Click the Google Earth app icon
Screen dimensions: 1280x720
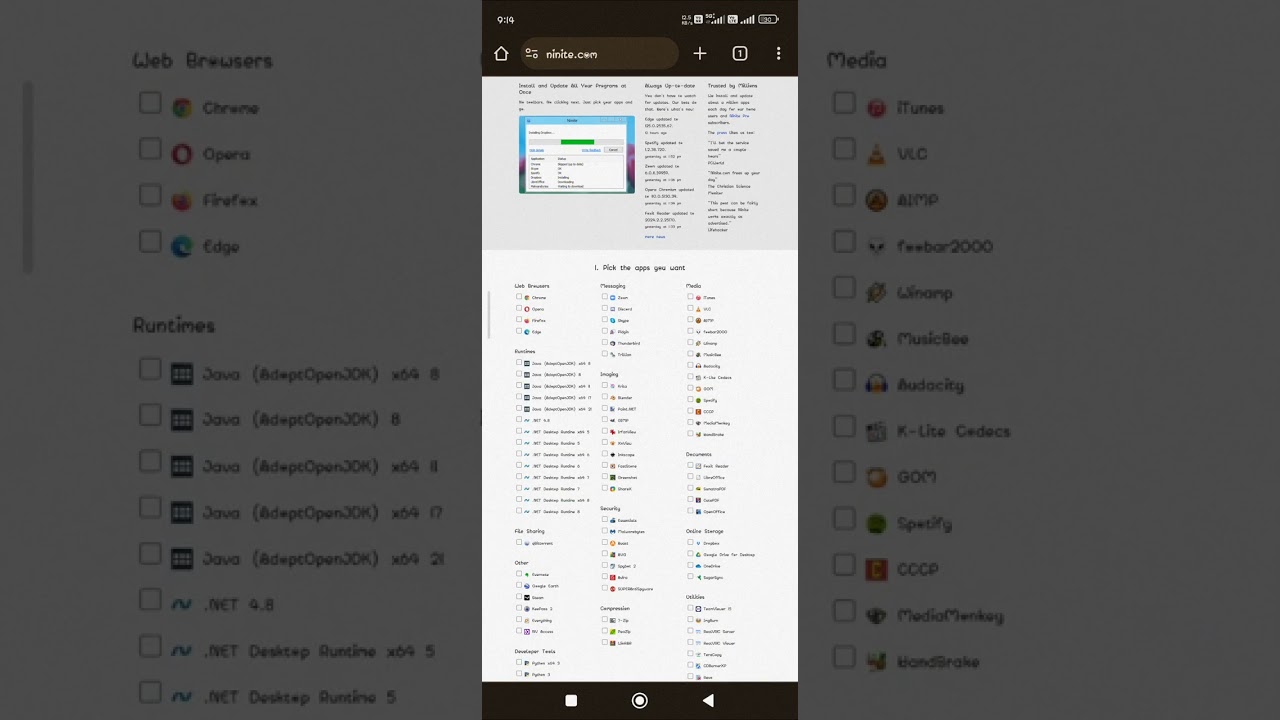(527, 586)
